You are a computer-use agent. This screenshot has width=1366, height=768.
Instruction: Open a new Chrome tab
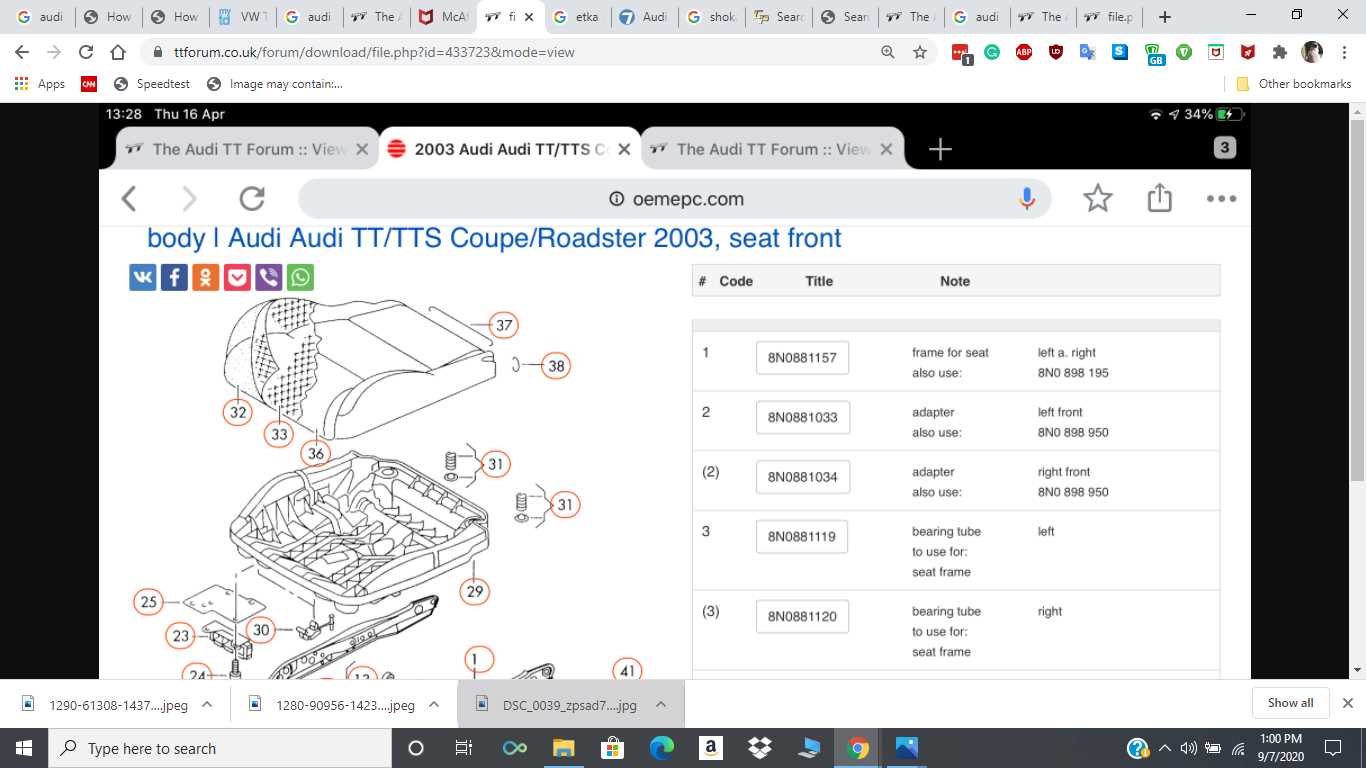[x=1164, y=17]
